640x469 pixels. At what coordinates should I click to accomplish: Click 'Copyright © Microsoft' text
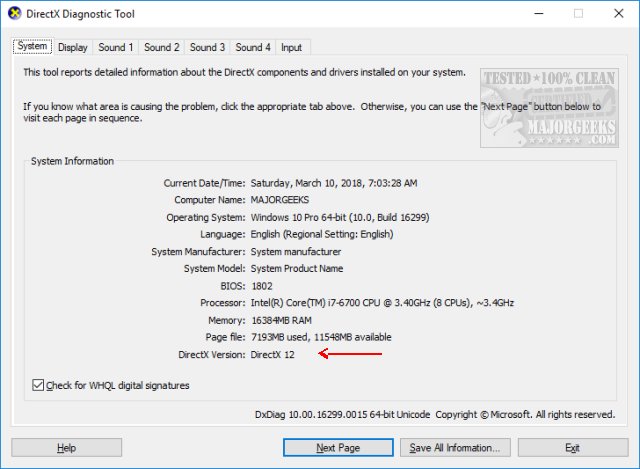click(483, 414)
